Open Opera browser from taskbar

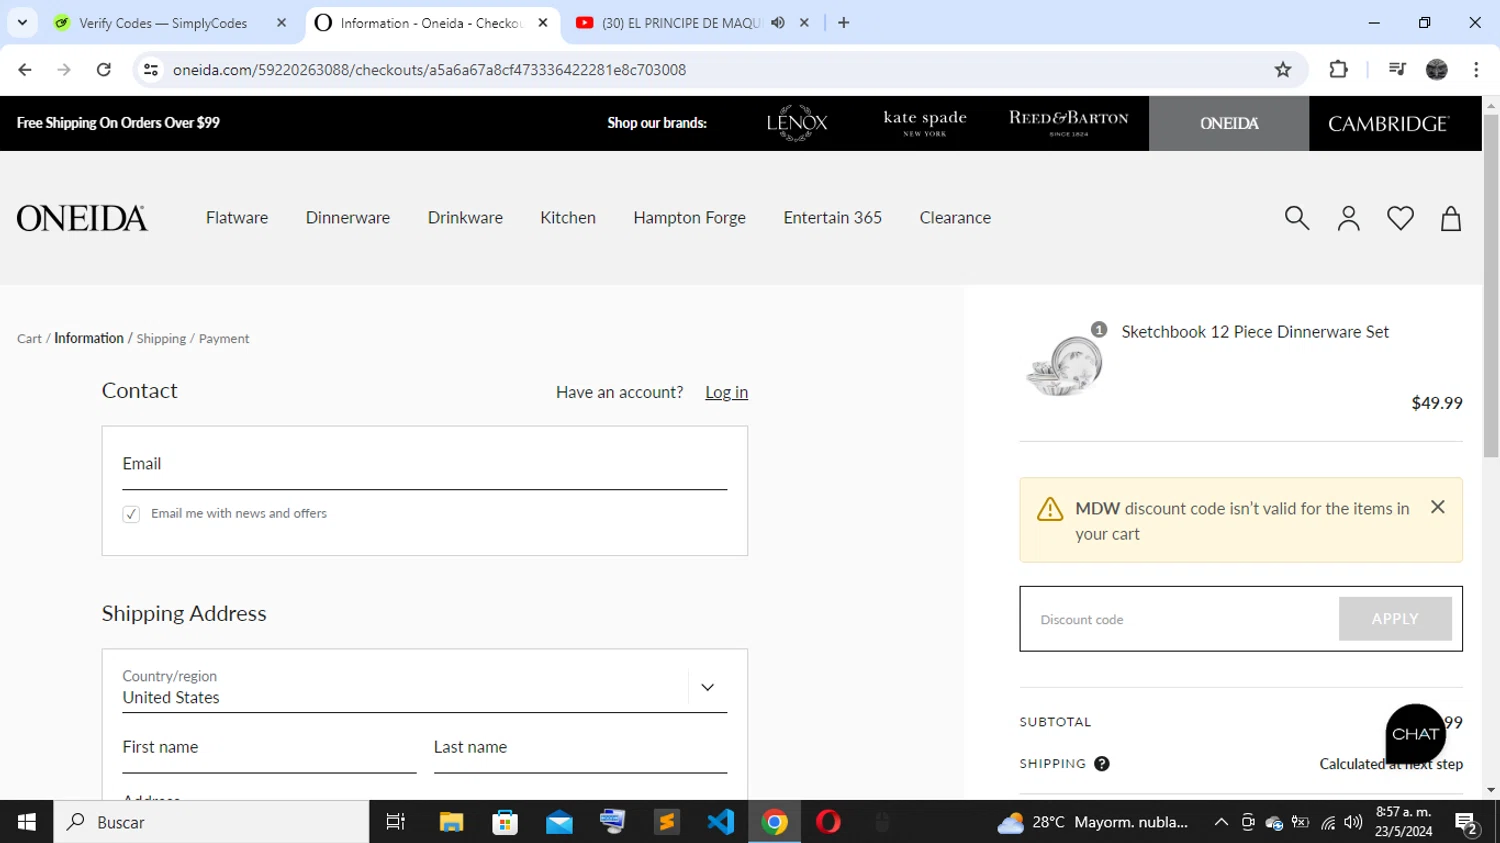828,822
